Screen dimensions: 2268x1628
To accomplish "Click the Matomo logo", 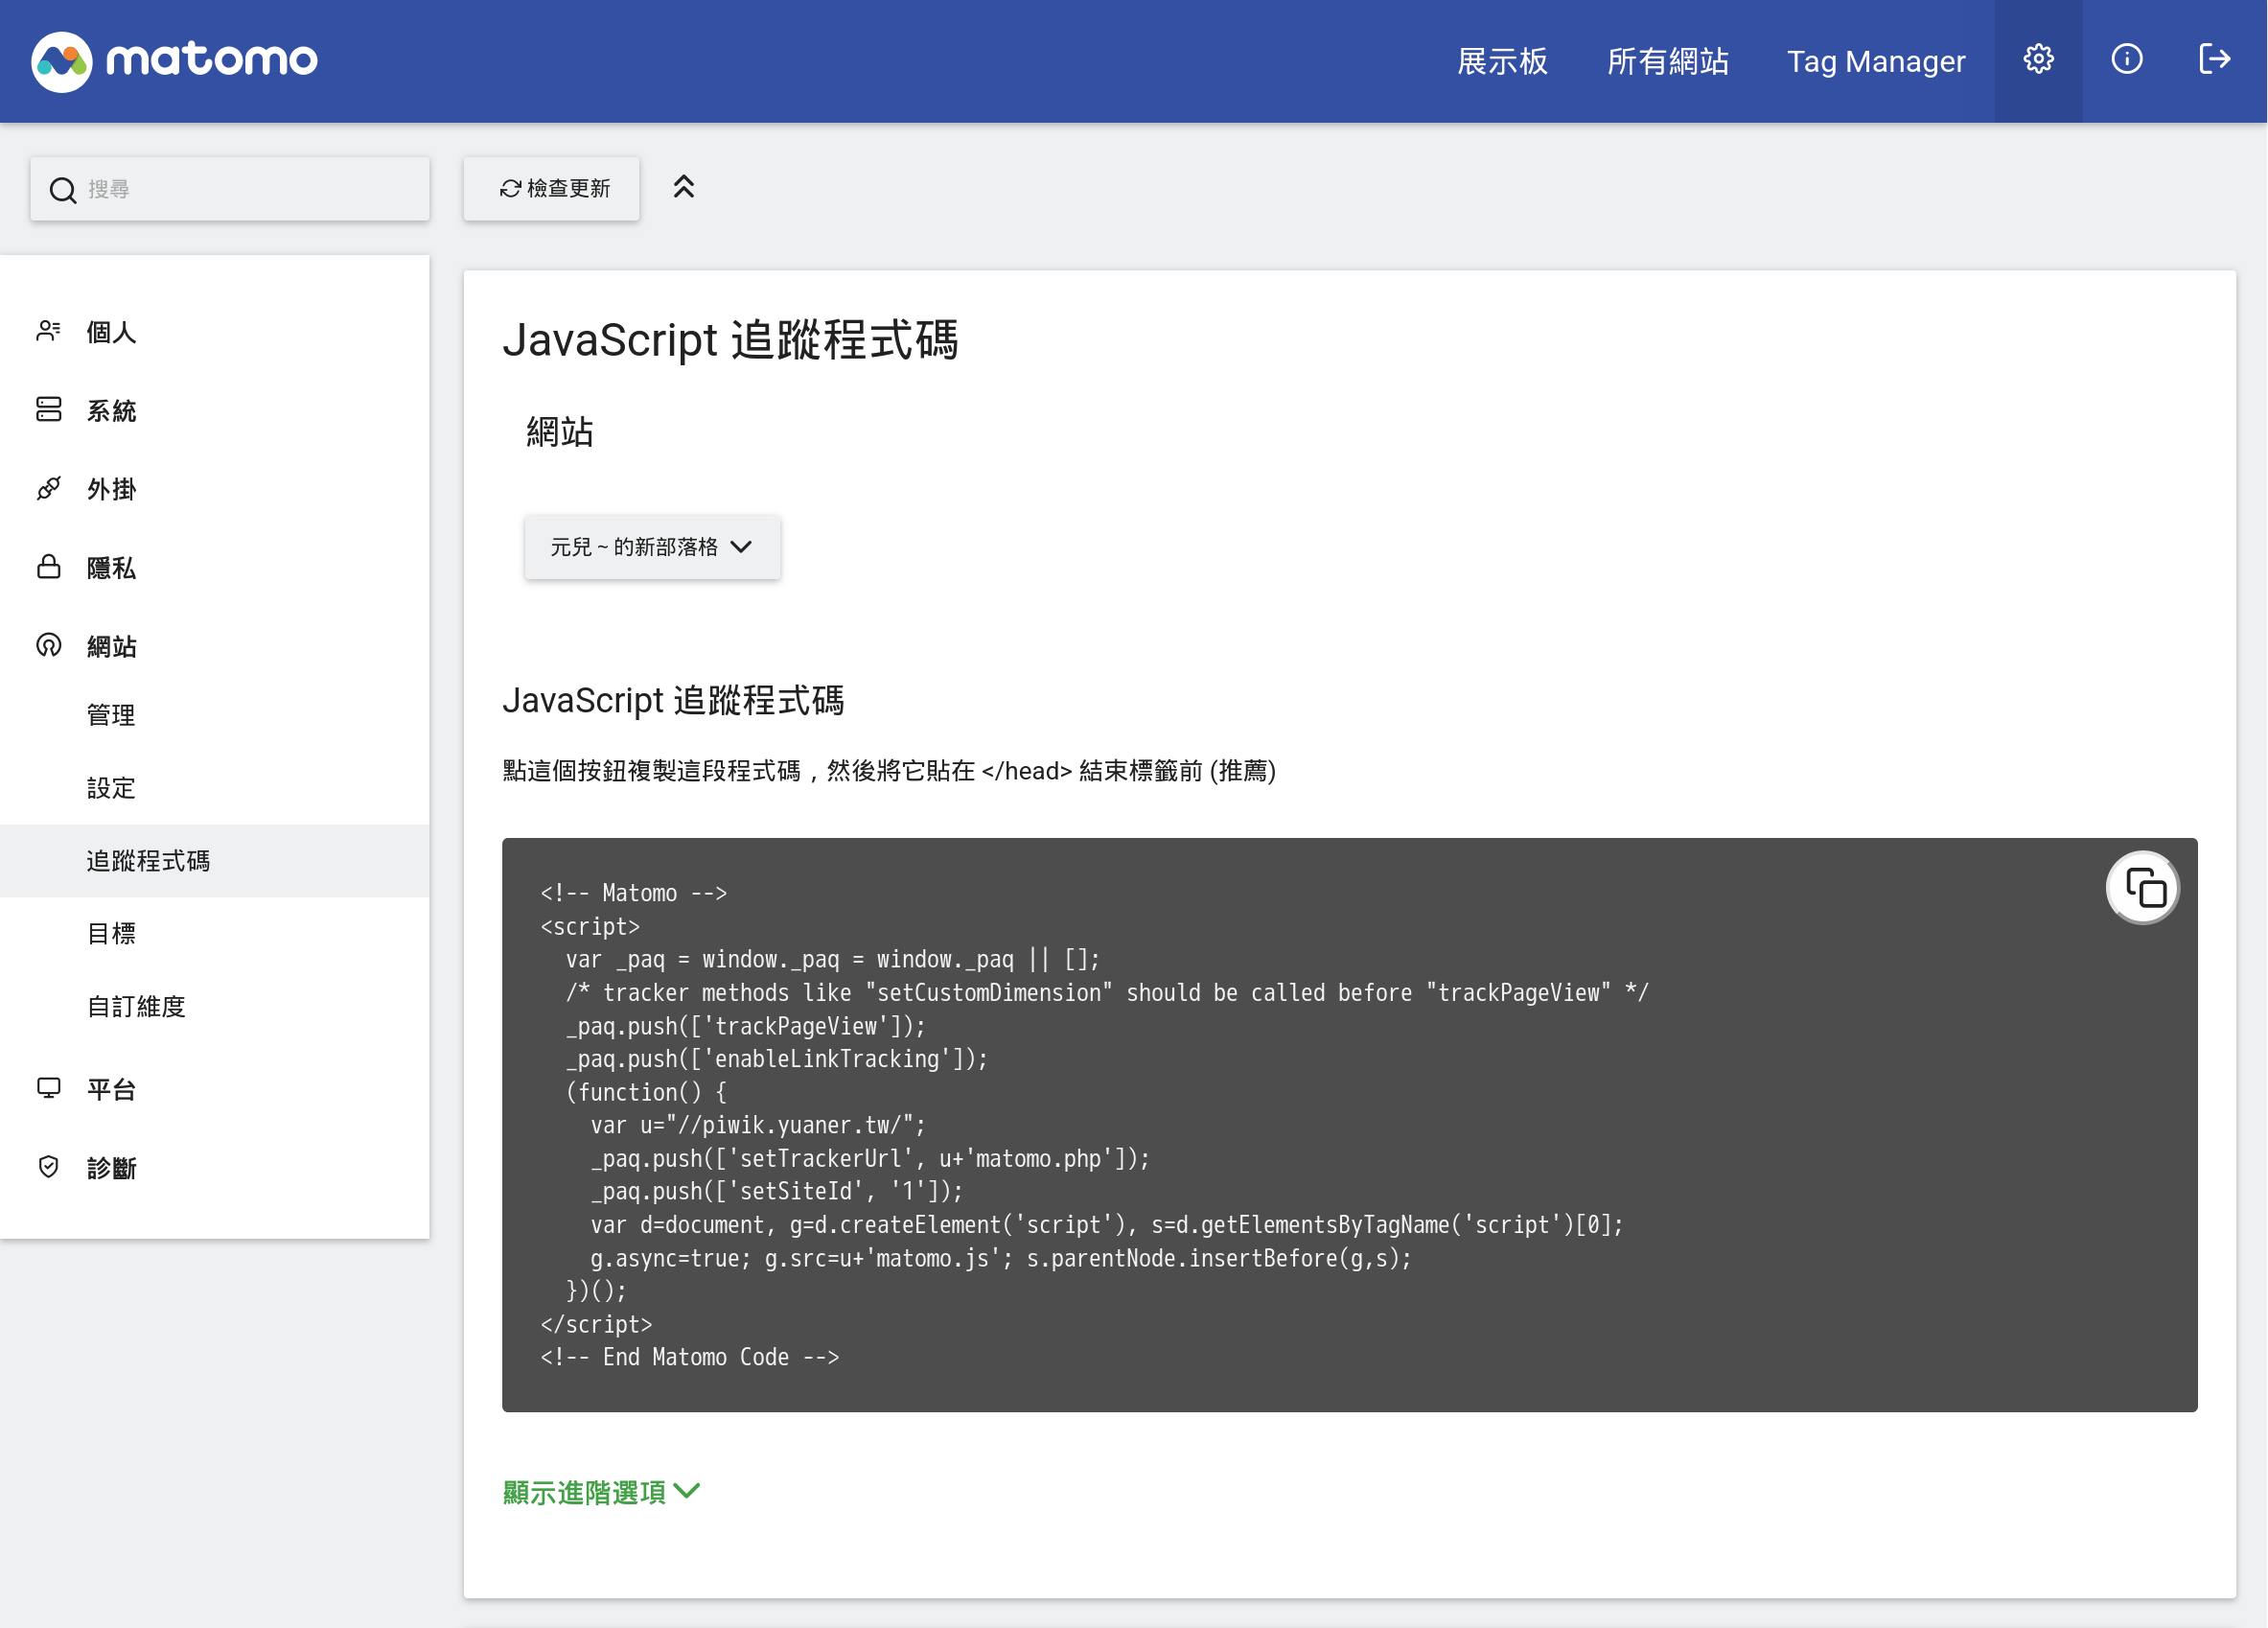I will (174, 61).
